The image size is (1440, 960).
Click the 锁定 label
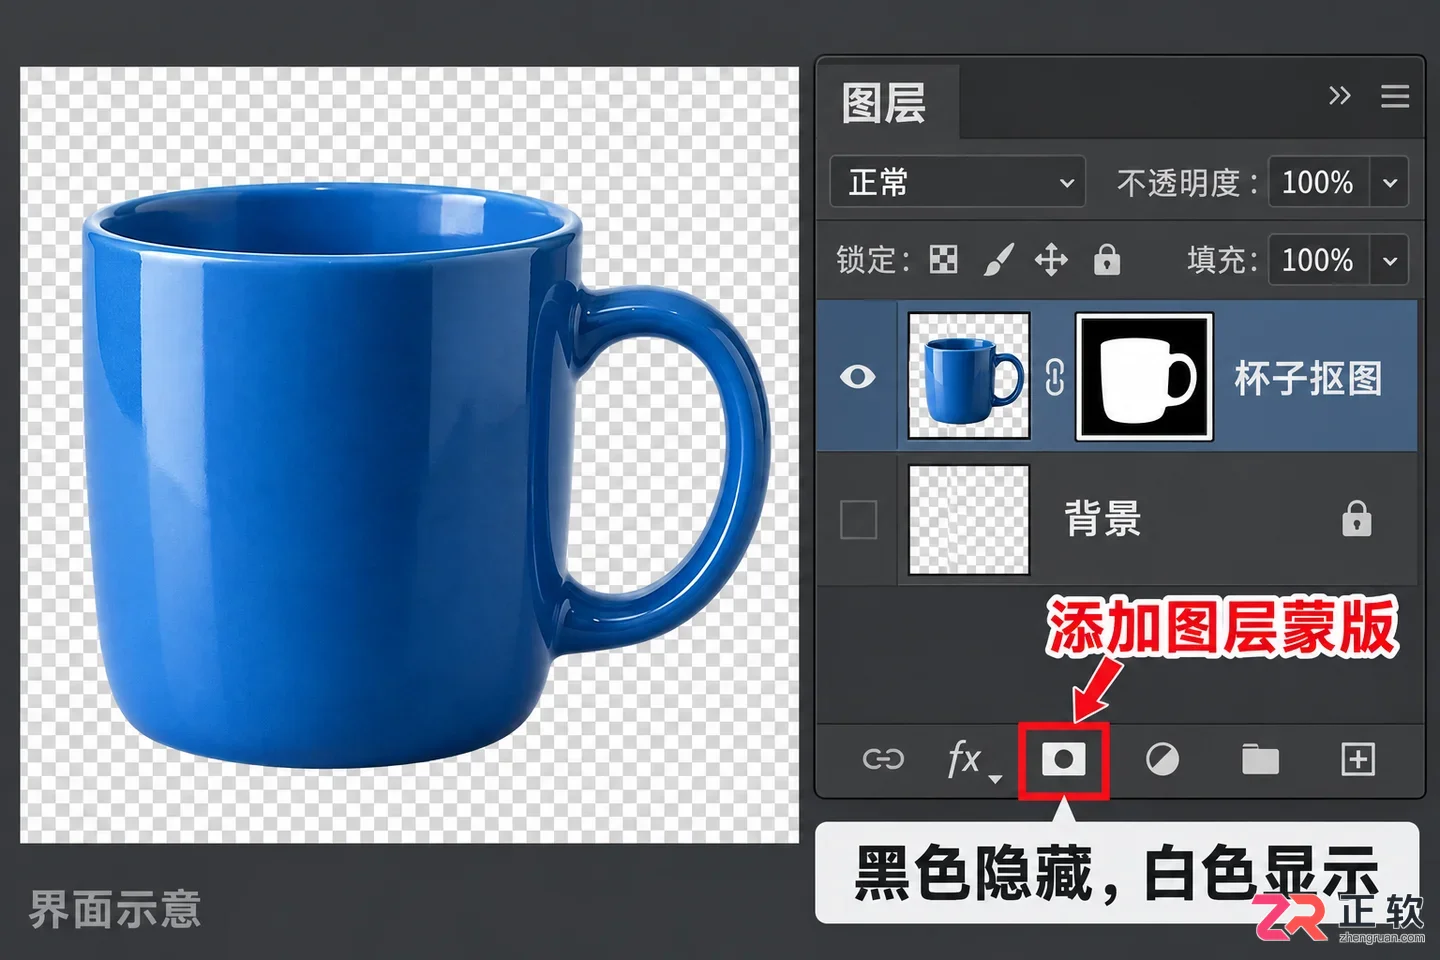point(873,261)
